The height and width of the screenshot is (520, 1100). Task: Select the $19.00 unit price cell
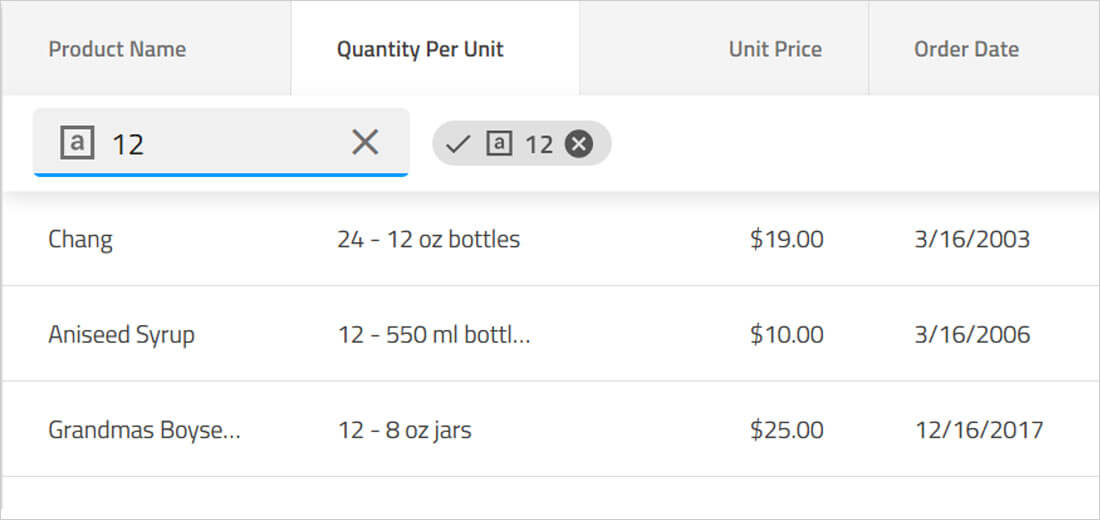click(x=786, y=240)
